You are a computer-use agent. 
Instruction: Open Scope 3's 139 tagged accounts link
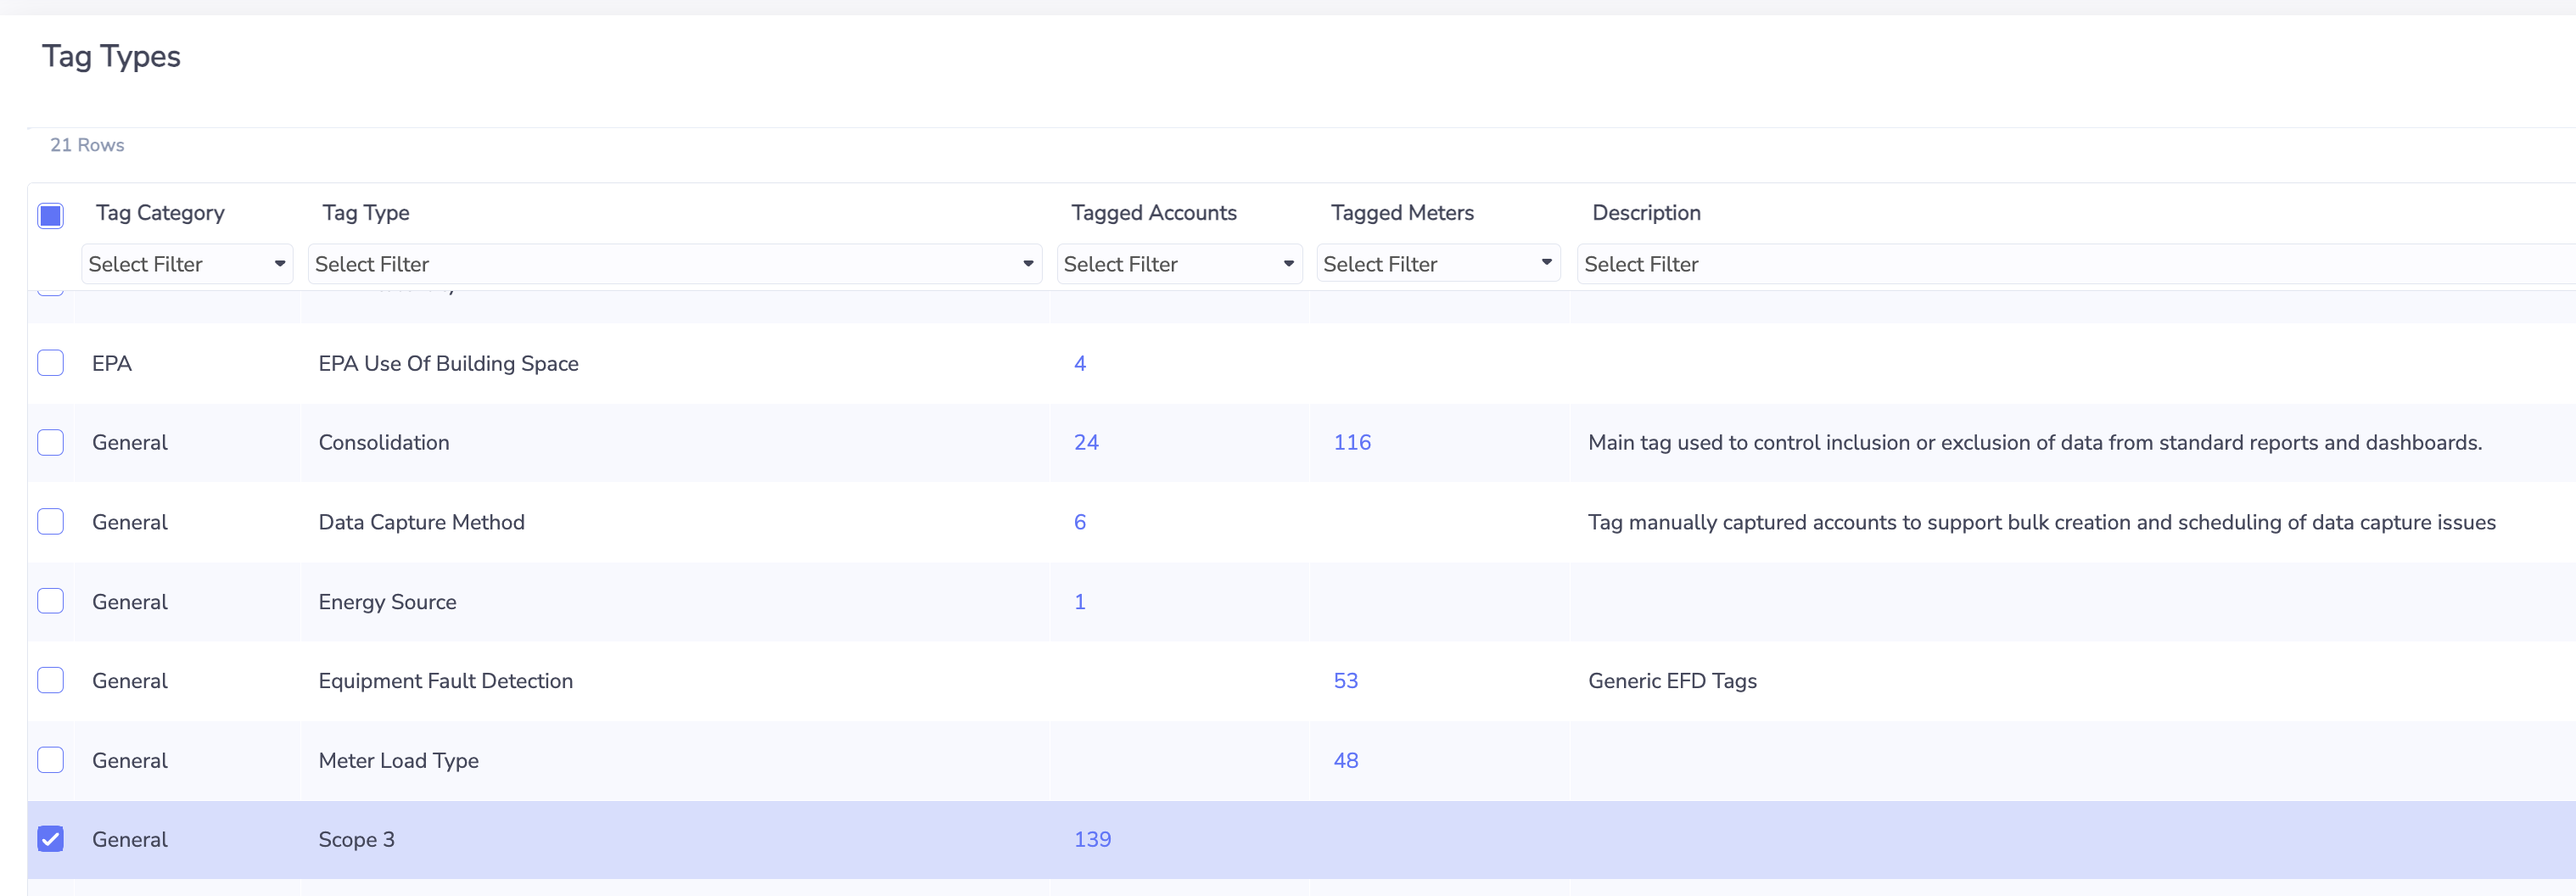pos(1092,839)
